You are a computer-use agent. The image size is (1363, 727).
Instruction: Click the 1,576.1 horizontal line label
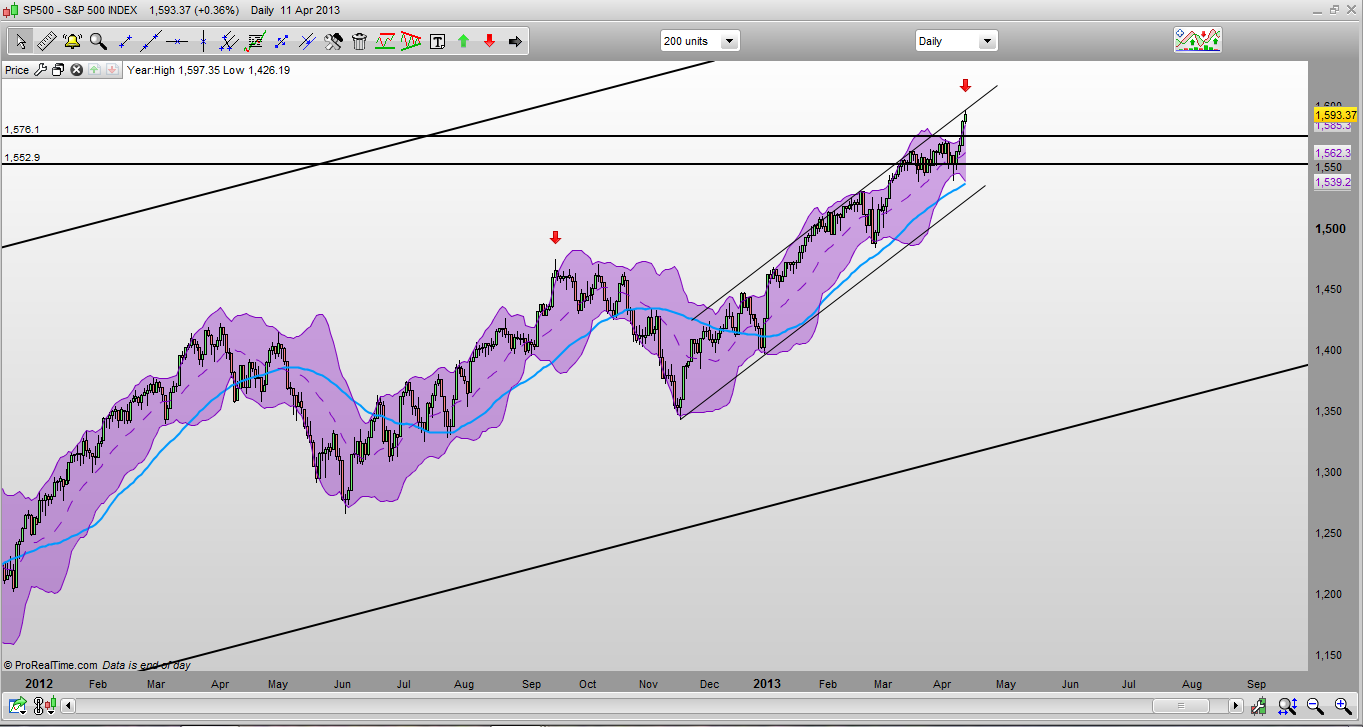click(x=22, y=130)
